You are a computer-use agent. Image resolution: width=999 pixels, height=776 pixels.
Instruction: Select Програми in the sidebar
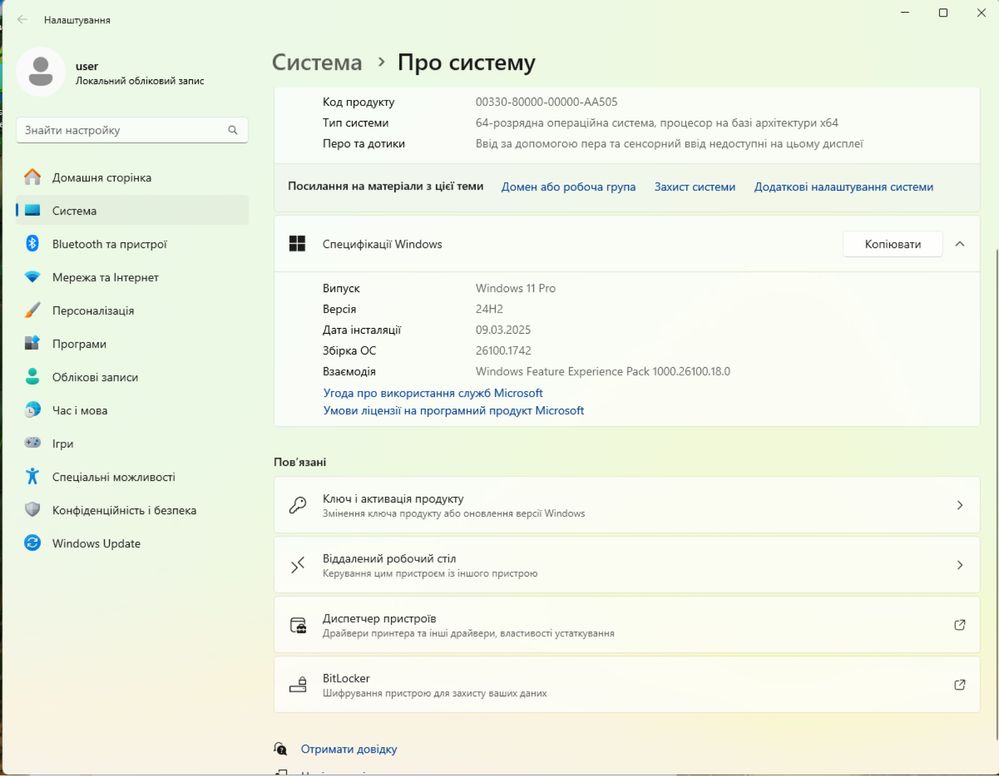[x=132, y=343]
